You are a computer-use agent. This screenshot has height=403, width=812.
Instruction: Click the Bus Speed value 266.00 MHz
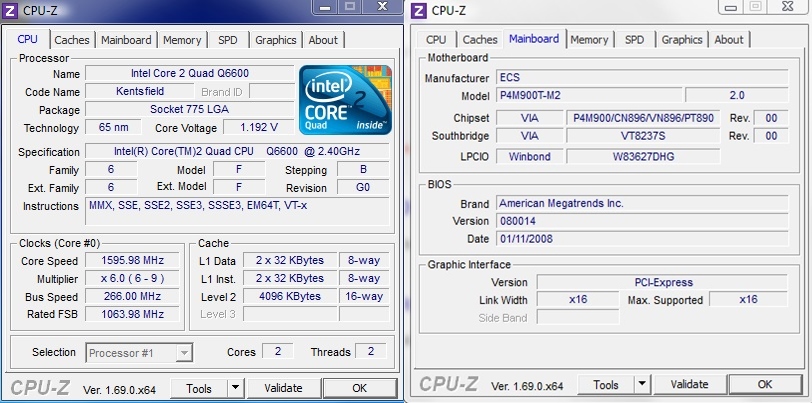tap(133, 296)
